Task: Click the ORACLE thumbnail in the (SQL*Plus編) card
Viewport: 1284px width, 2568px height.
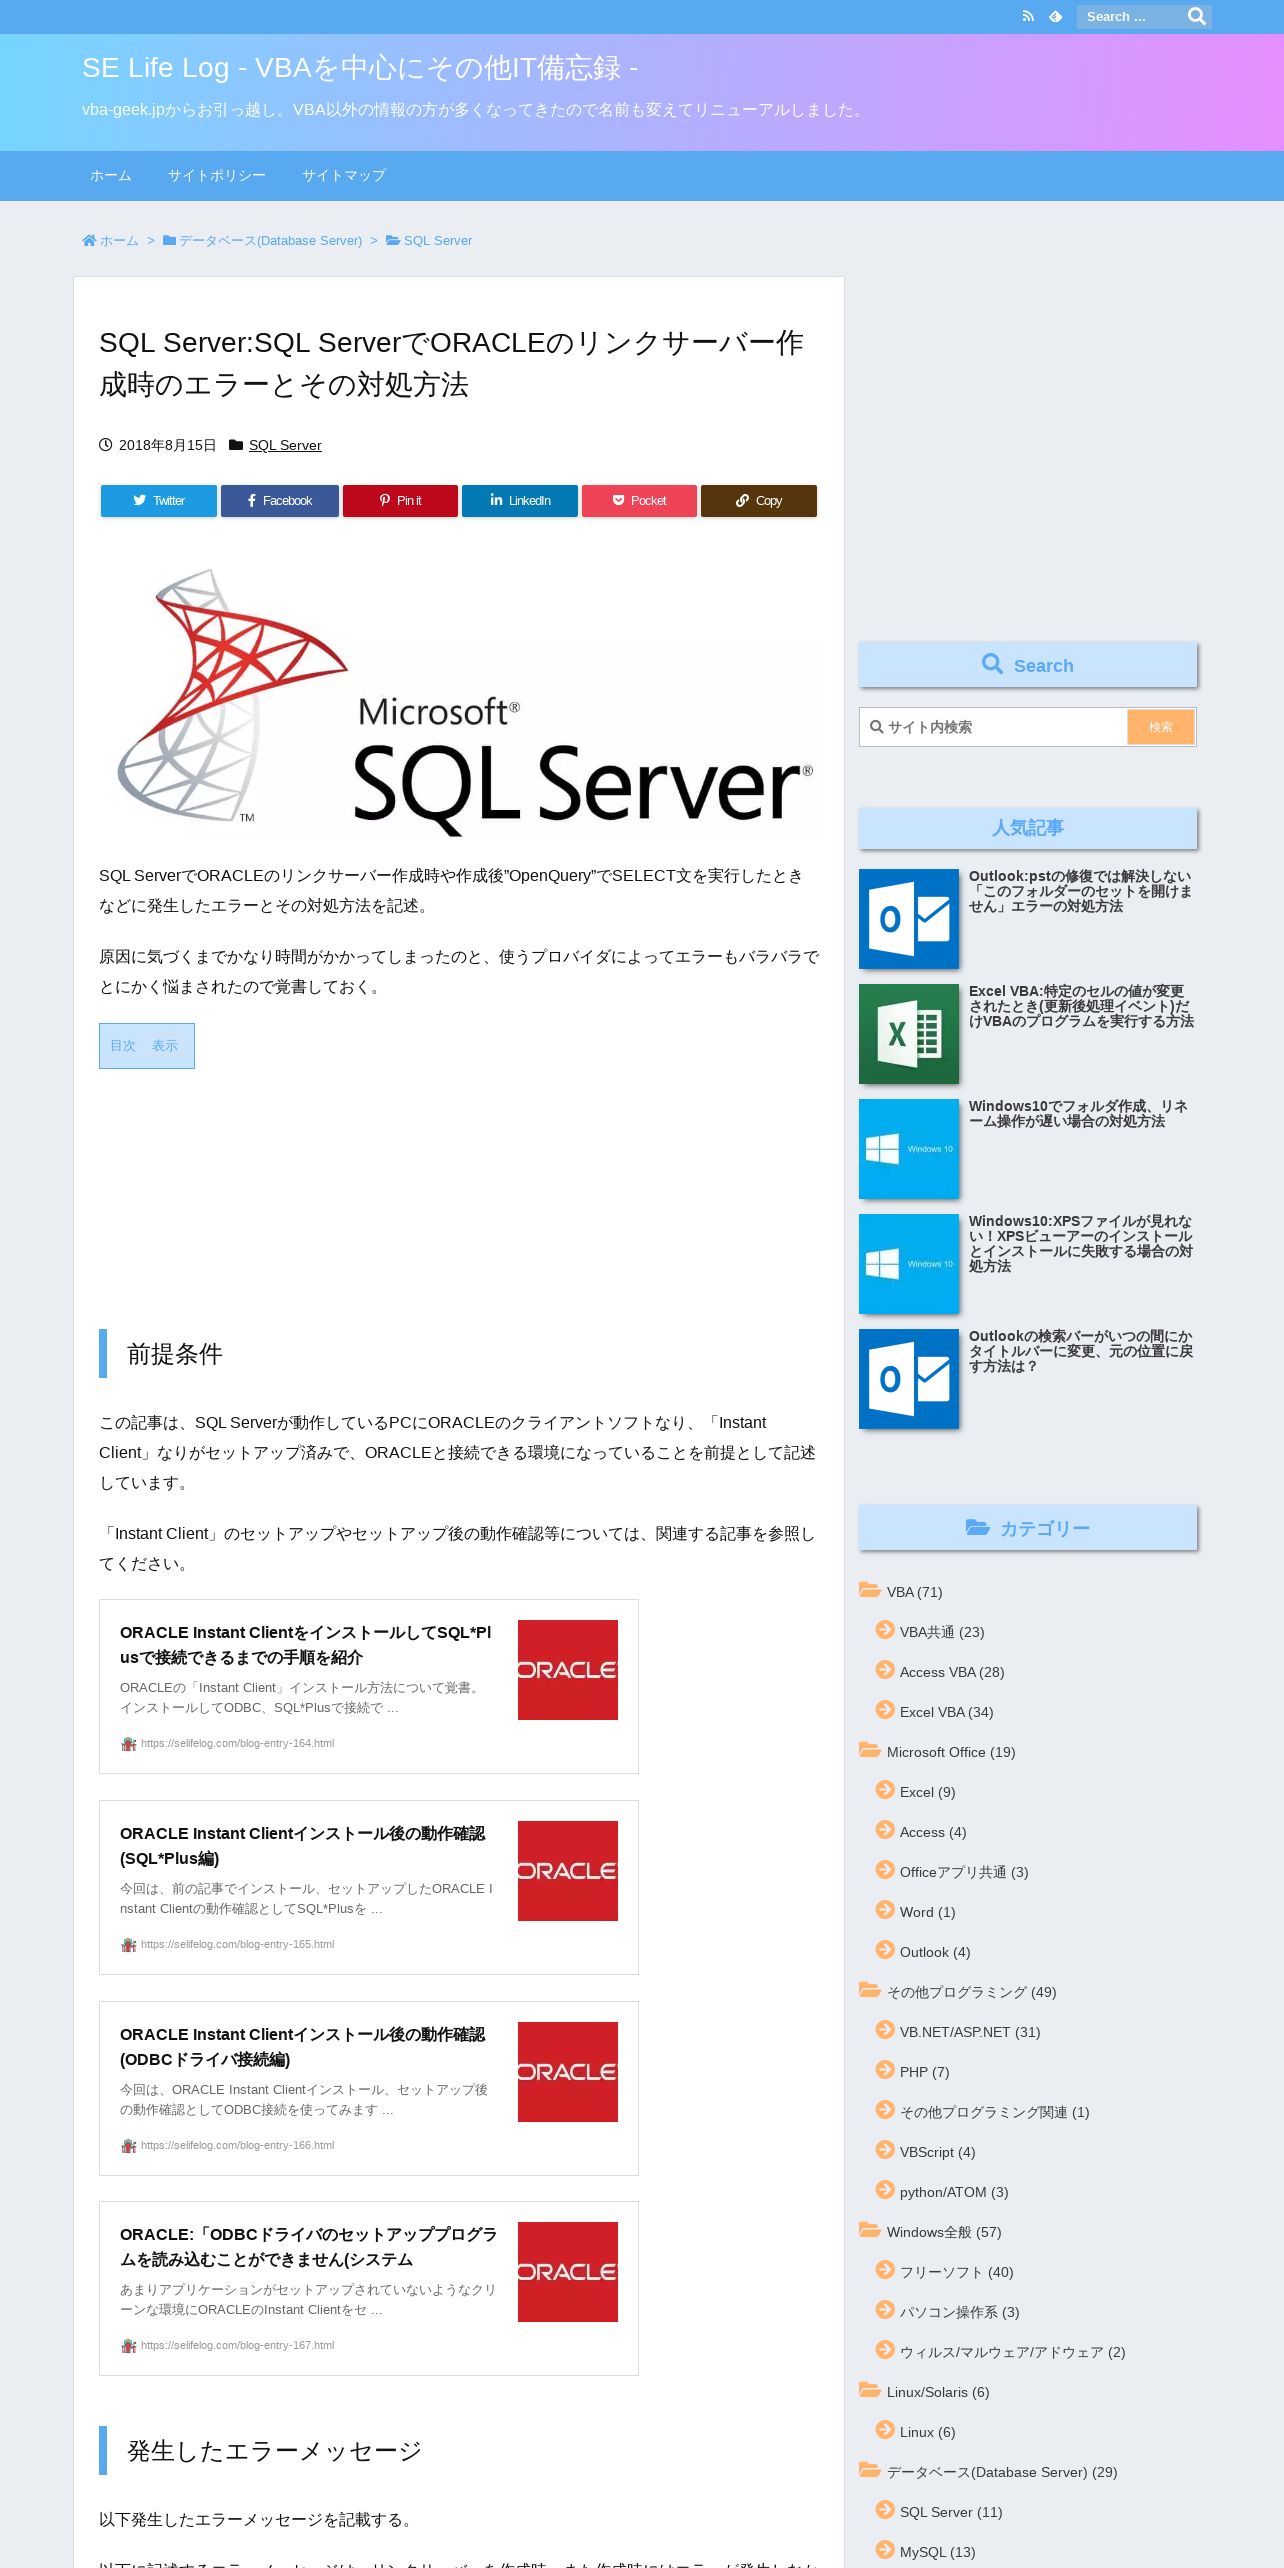Action: coord(568,1871)
